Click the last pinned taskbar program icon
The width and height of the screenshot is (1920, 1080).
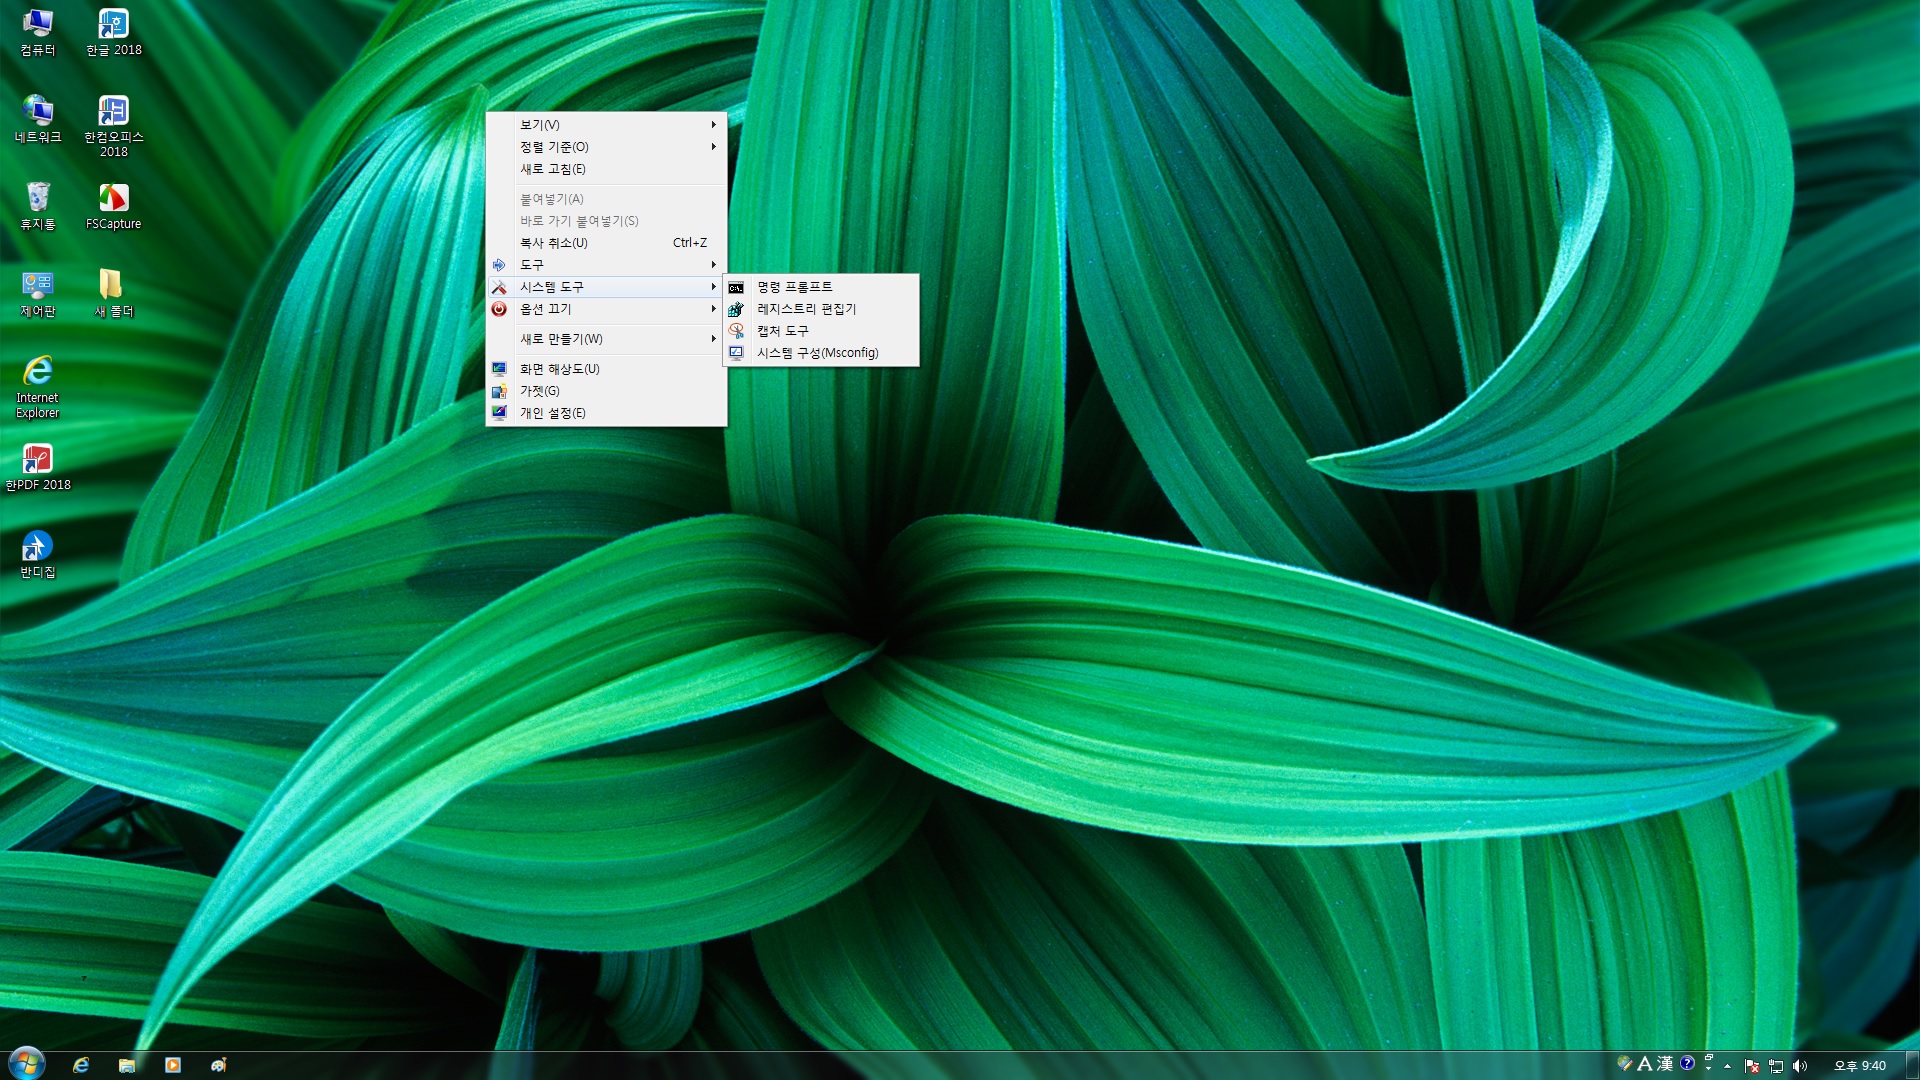coord(219,1065)
